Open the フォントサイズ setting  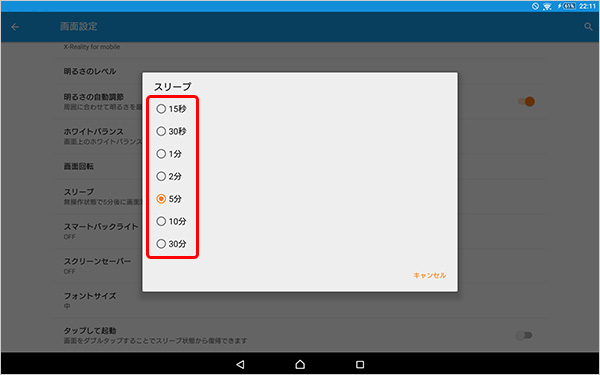point(300,300)
